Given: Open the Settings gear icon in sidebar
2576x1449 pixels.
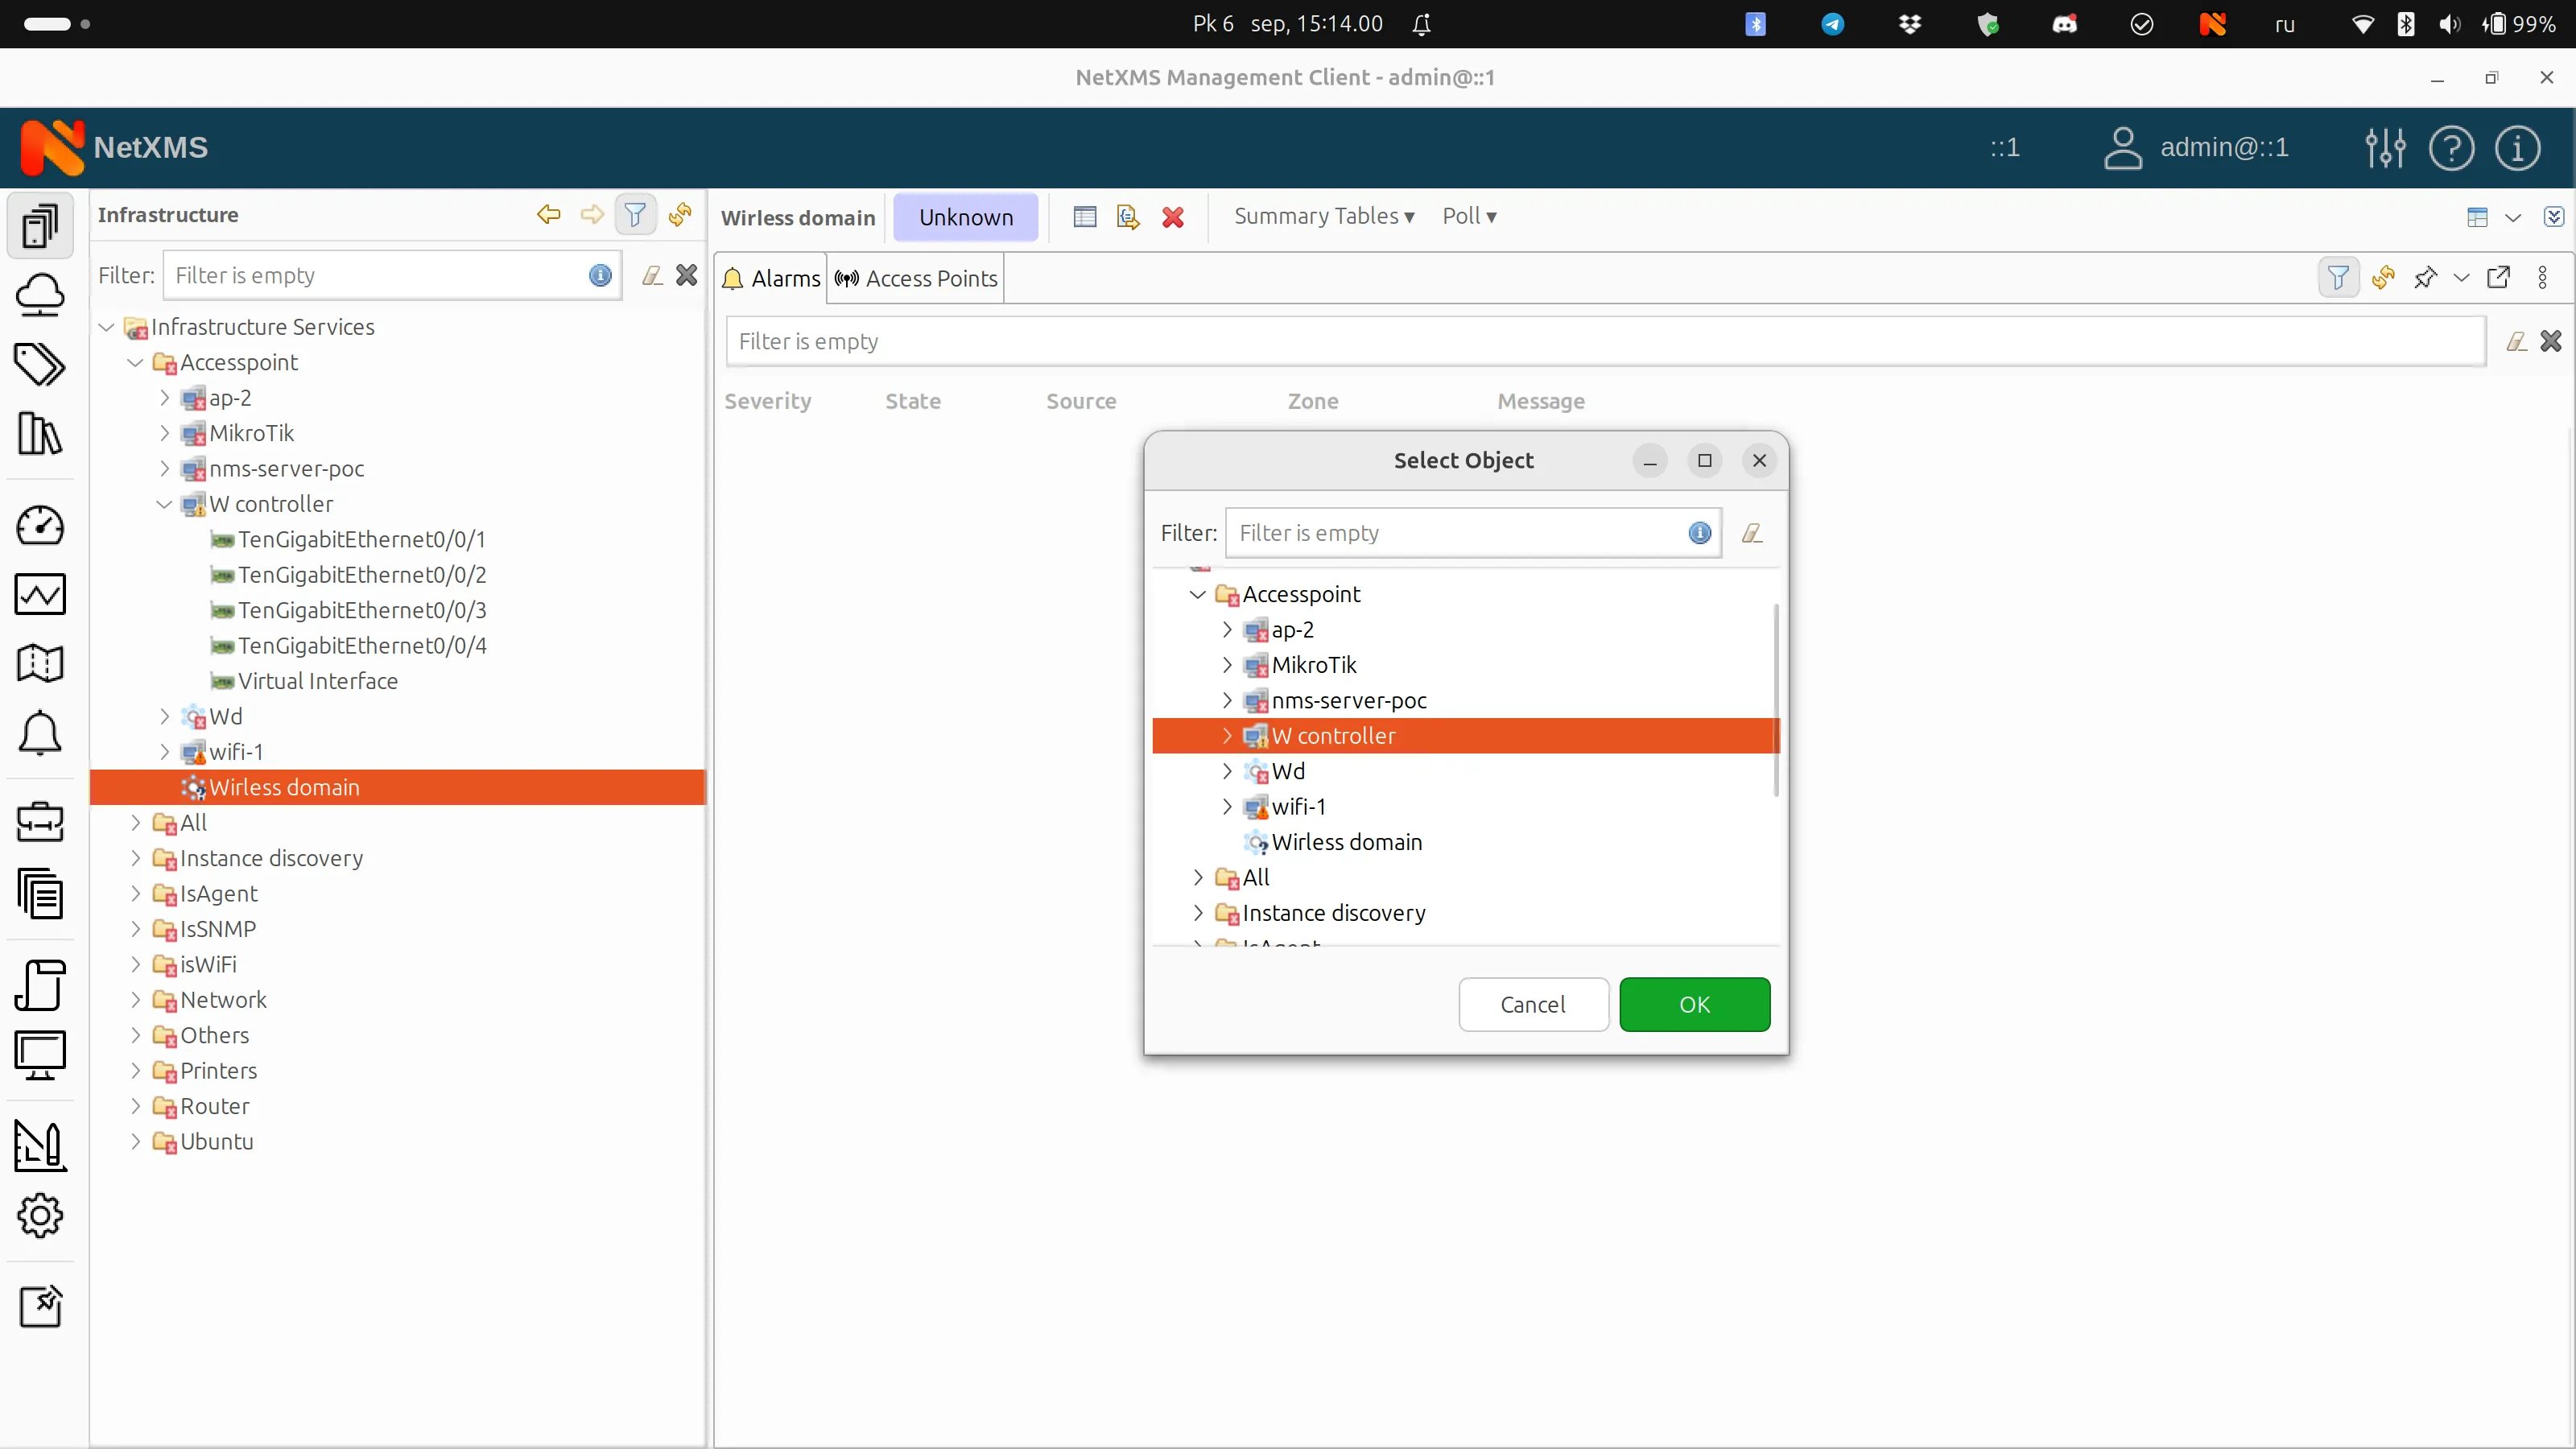Looking at the screenshot, I should tap(40, 1216).
